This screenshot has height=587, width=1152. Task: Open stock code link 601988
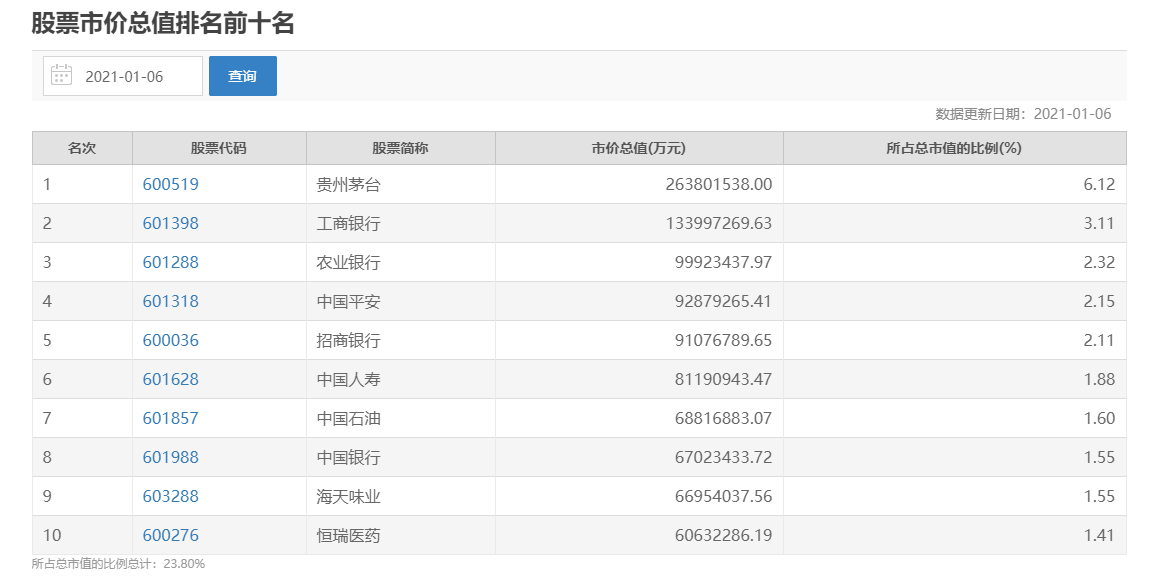(171, 457)
